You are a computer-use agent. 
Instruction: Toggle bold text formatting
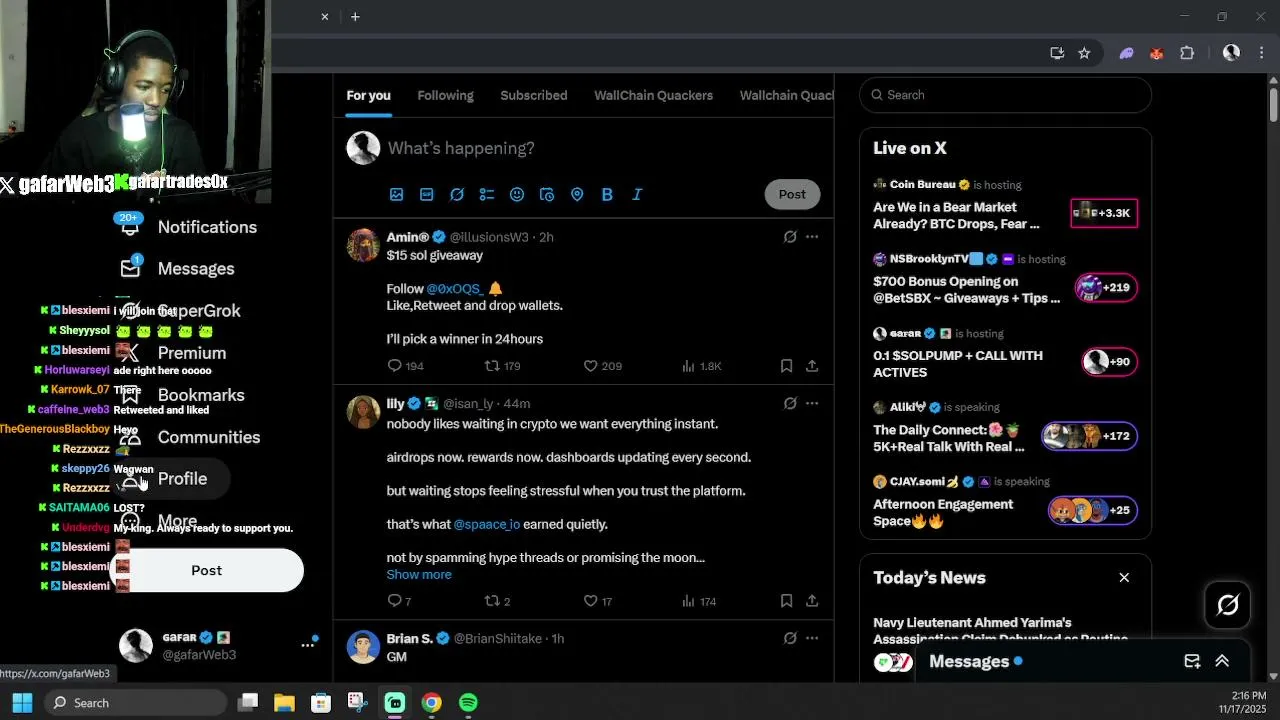(607, 194)
